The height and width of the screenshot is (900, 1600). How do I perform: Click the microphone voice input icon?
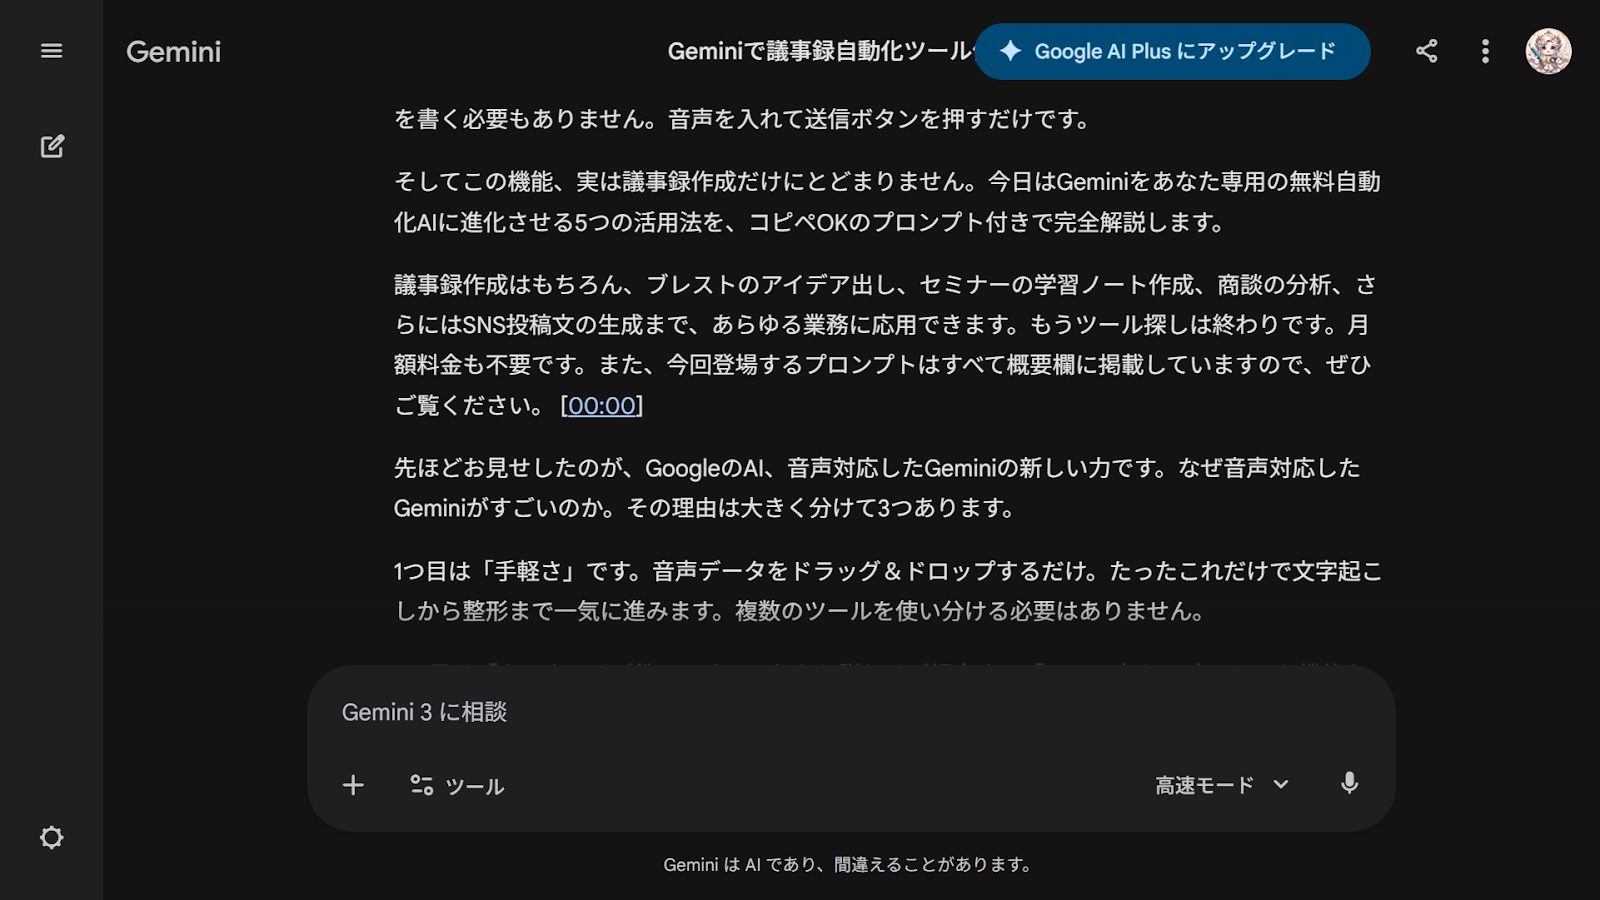(1349, 784)
